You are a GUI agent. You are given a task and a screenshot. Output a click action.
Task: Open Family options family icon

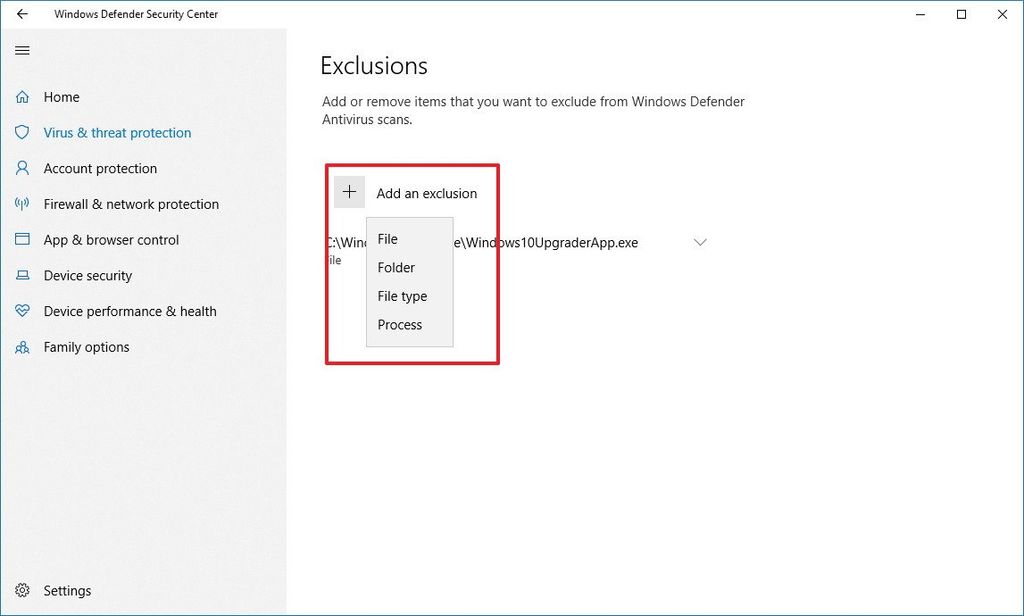click(22, 347)
